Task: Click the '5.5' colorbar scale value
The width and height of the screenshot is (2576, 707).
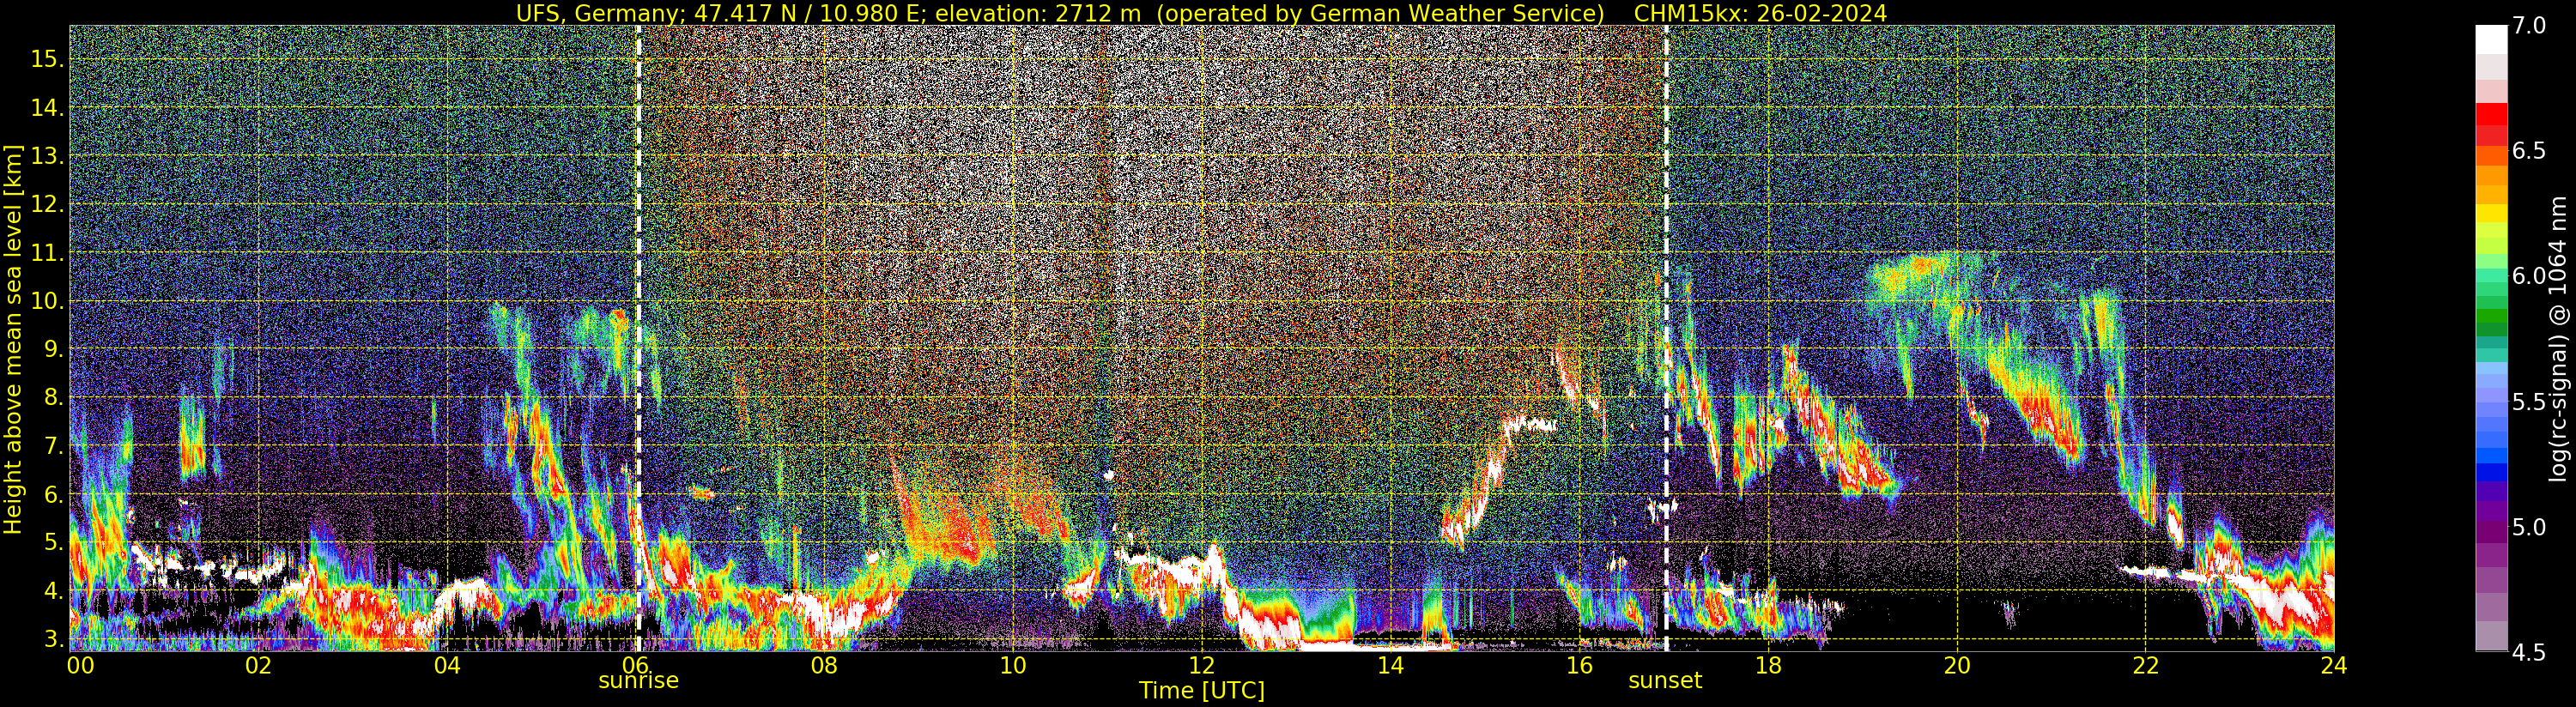Action: click(2529, 402)
